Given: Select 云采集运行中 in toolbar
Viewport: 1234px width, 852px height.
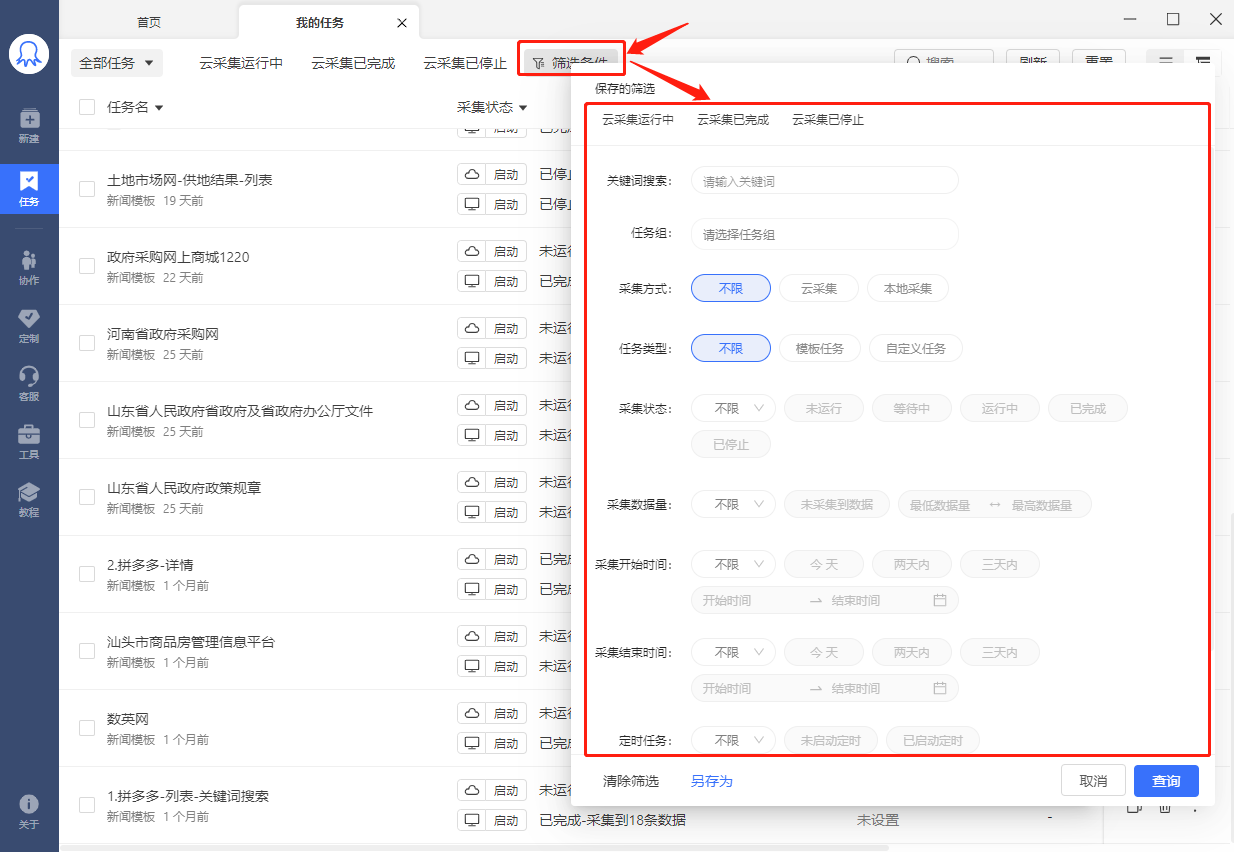Looking at the screenshot, I should point(241,63).
